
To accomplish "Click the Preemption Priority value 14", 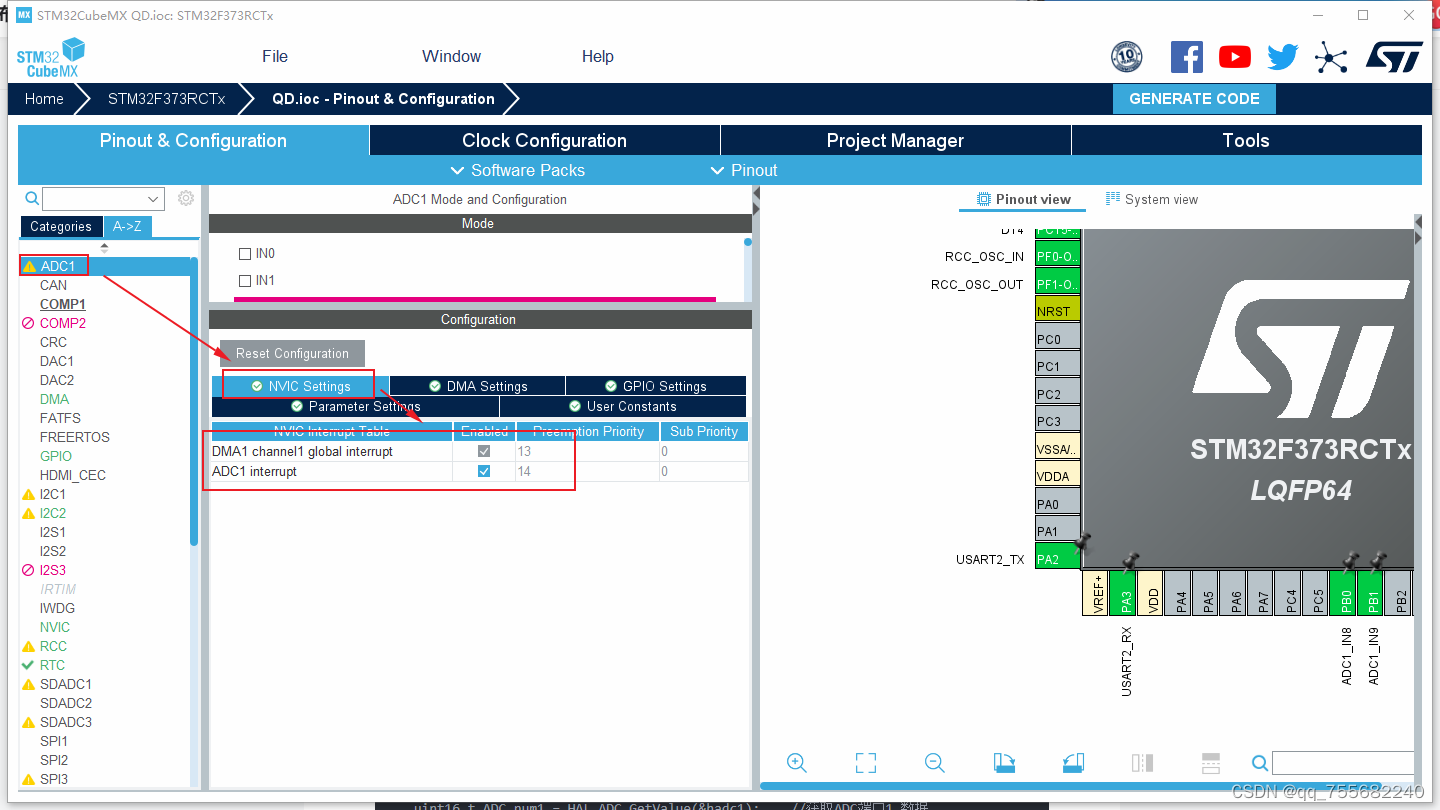I will tap(524, 472).
